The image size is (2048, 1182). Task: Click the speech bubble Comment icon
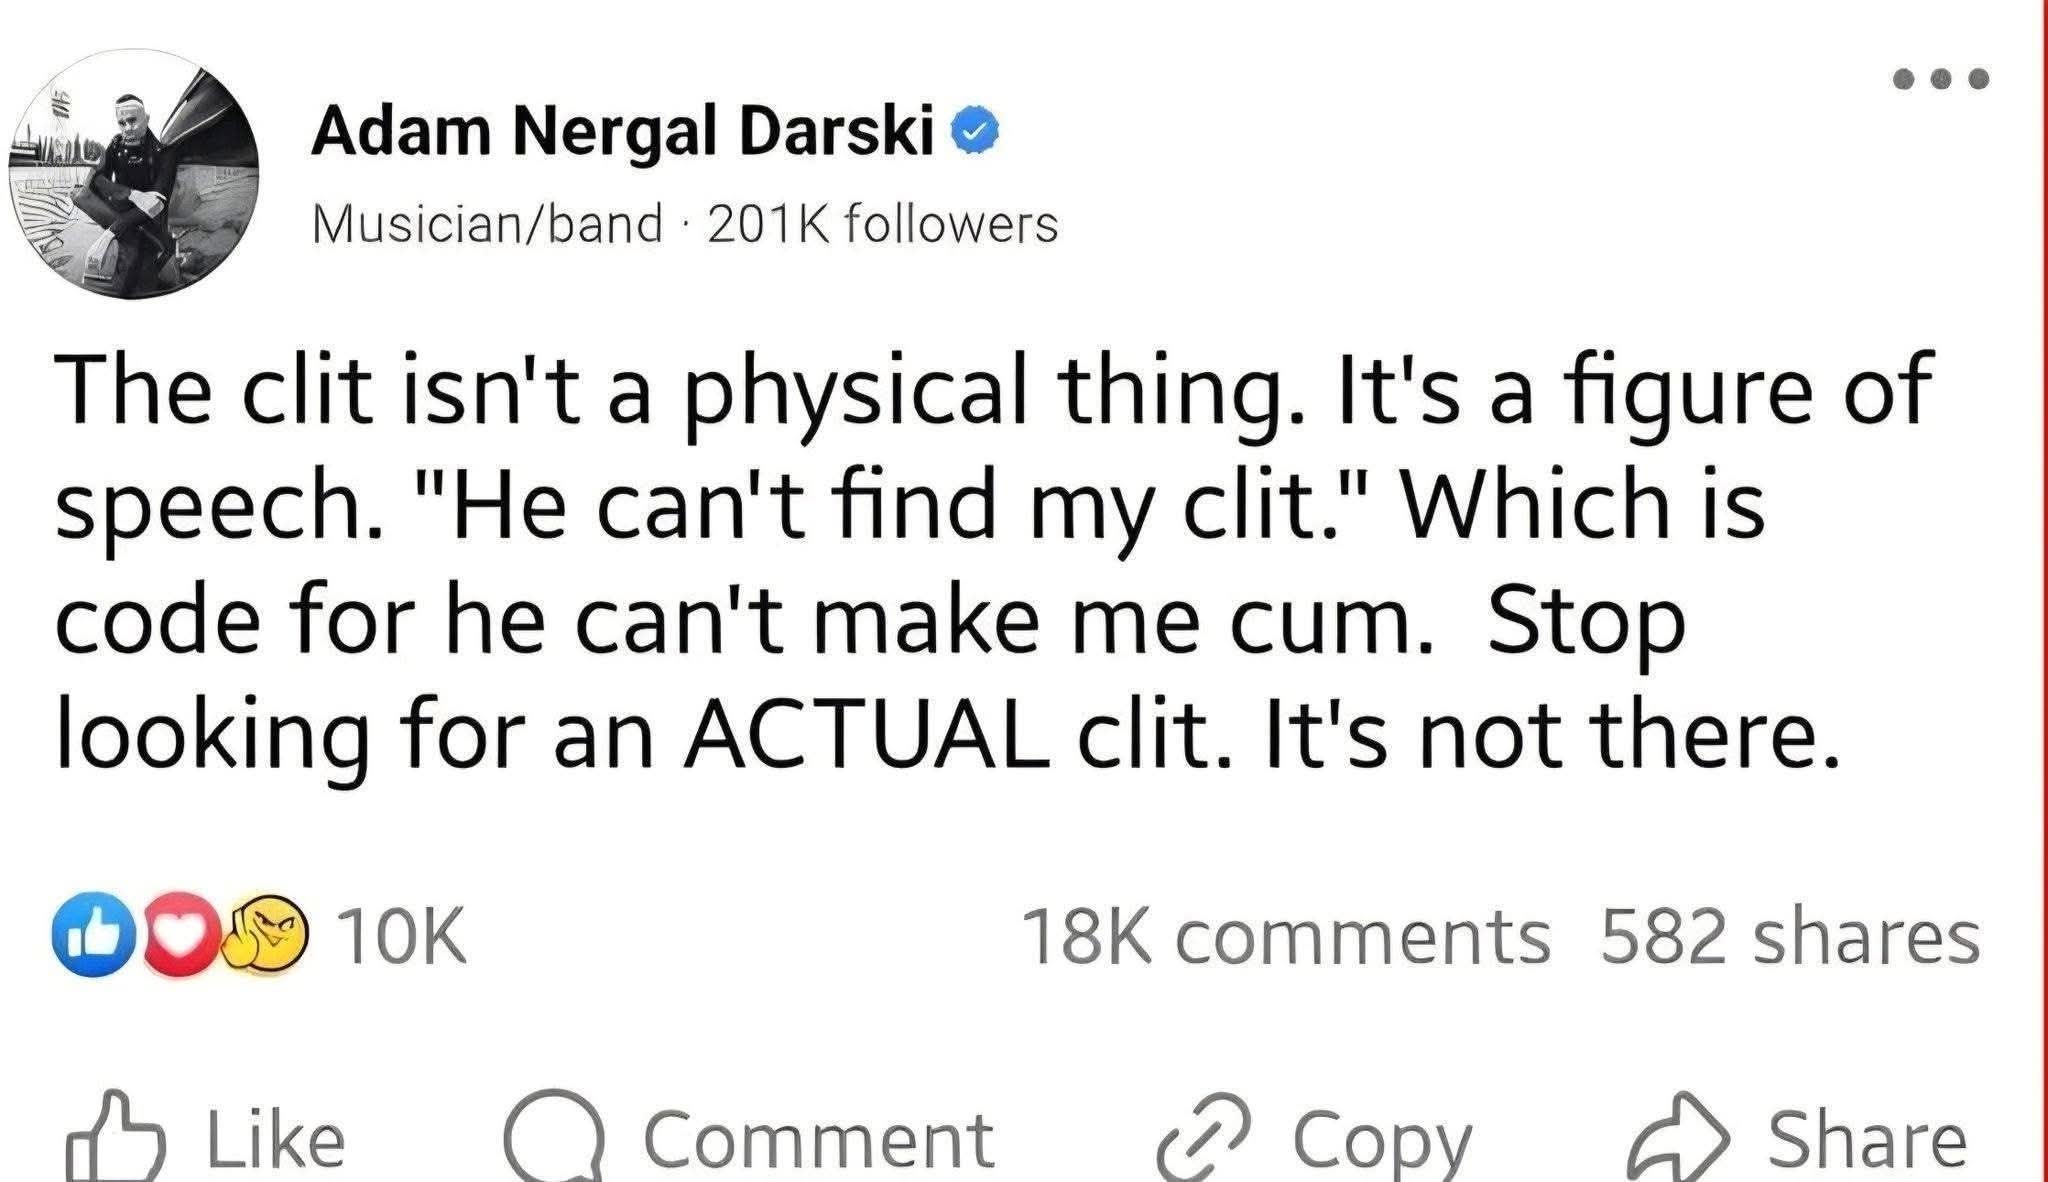(554, 1138)
